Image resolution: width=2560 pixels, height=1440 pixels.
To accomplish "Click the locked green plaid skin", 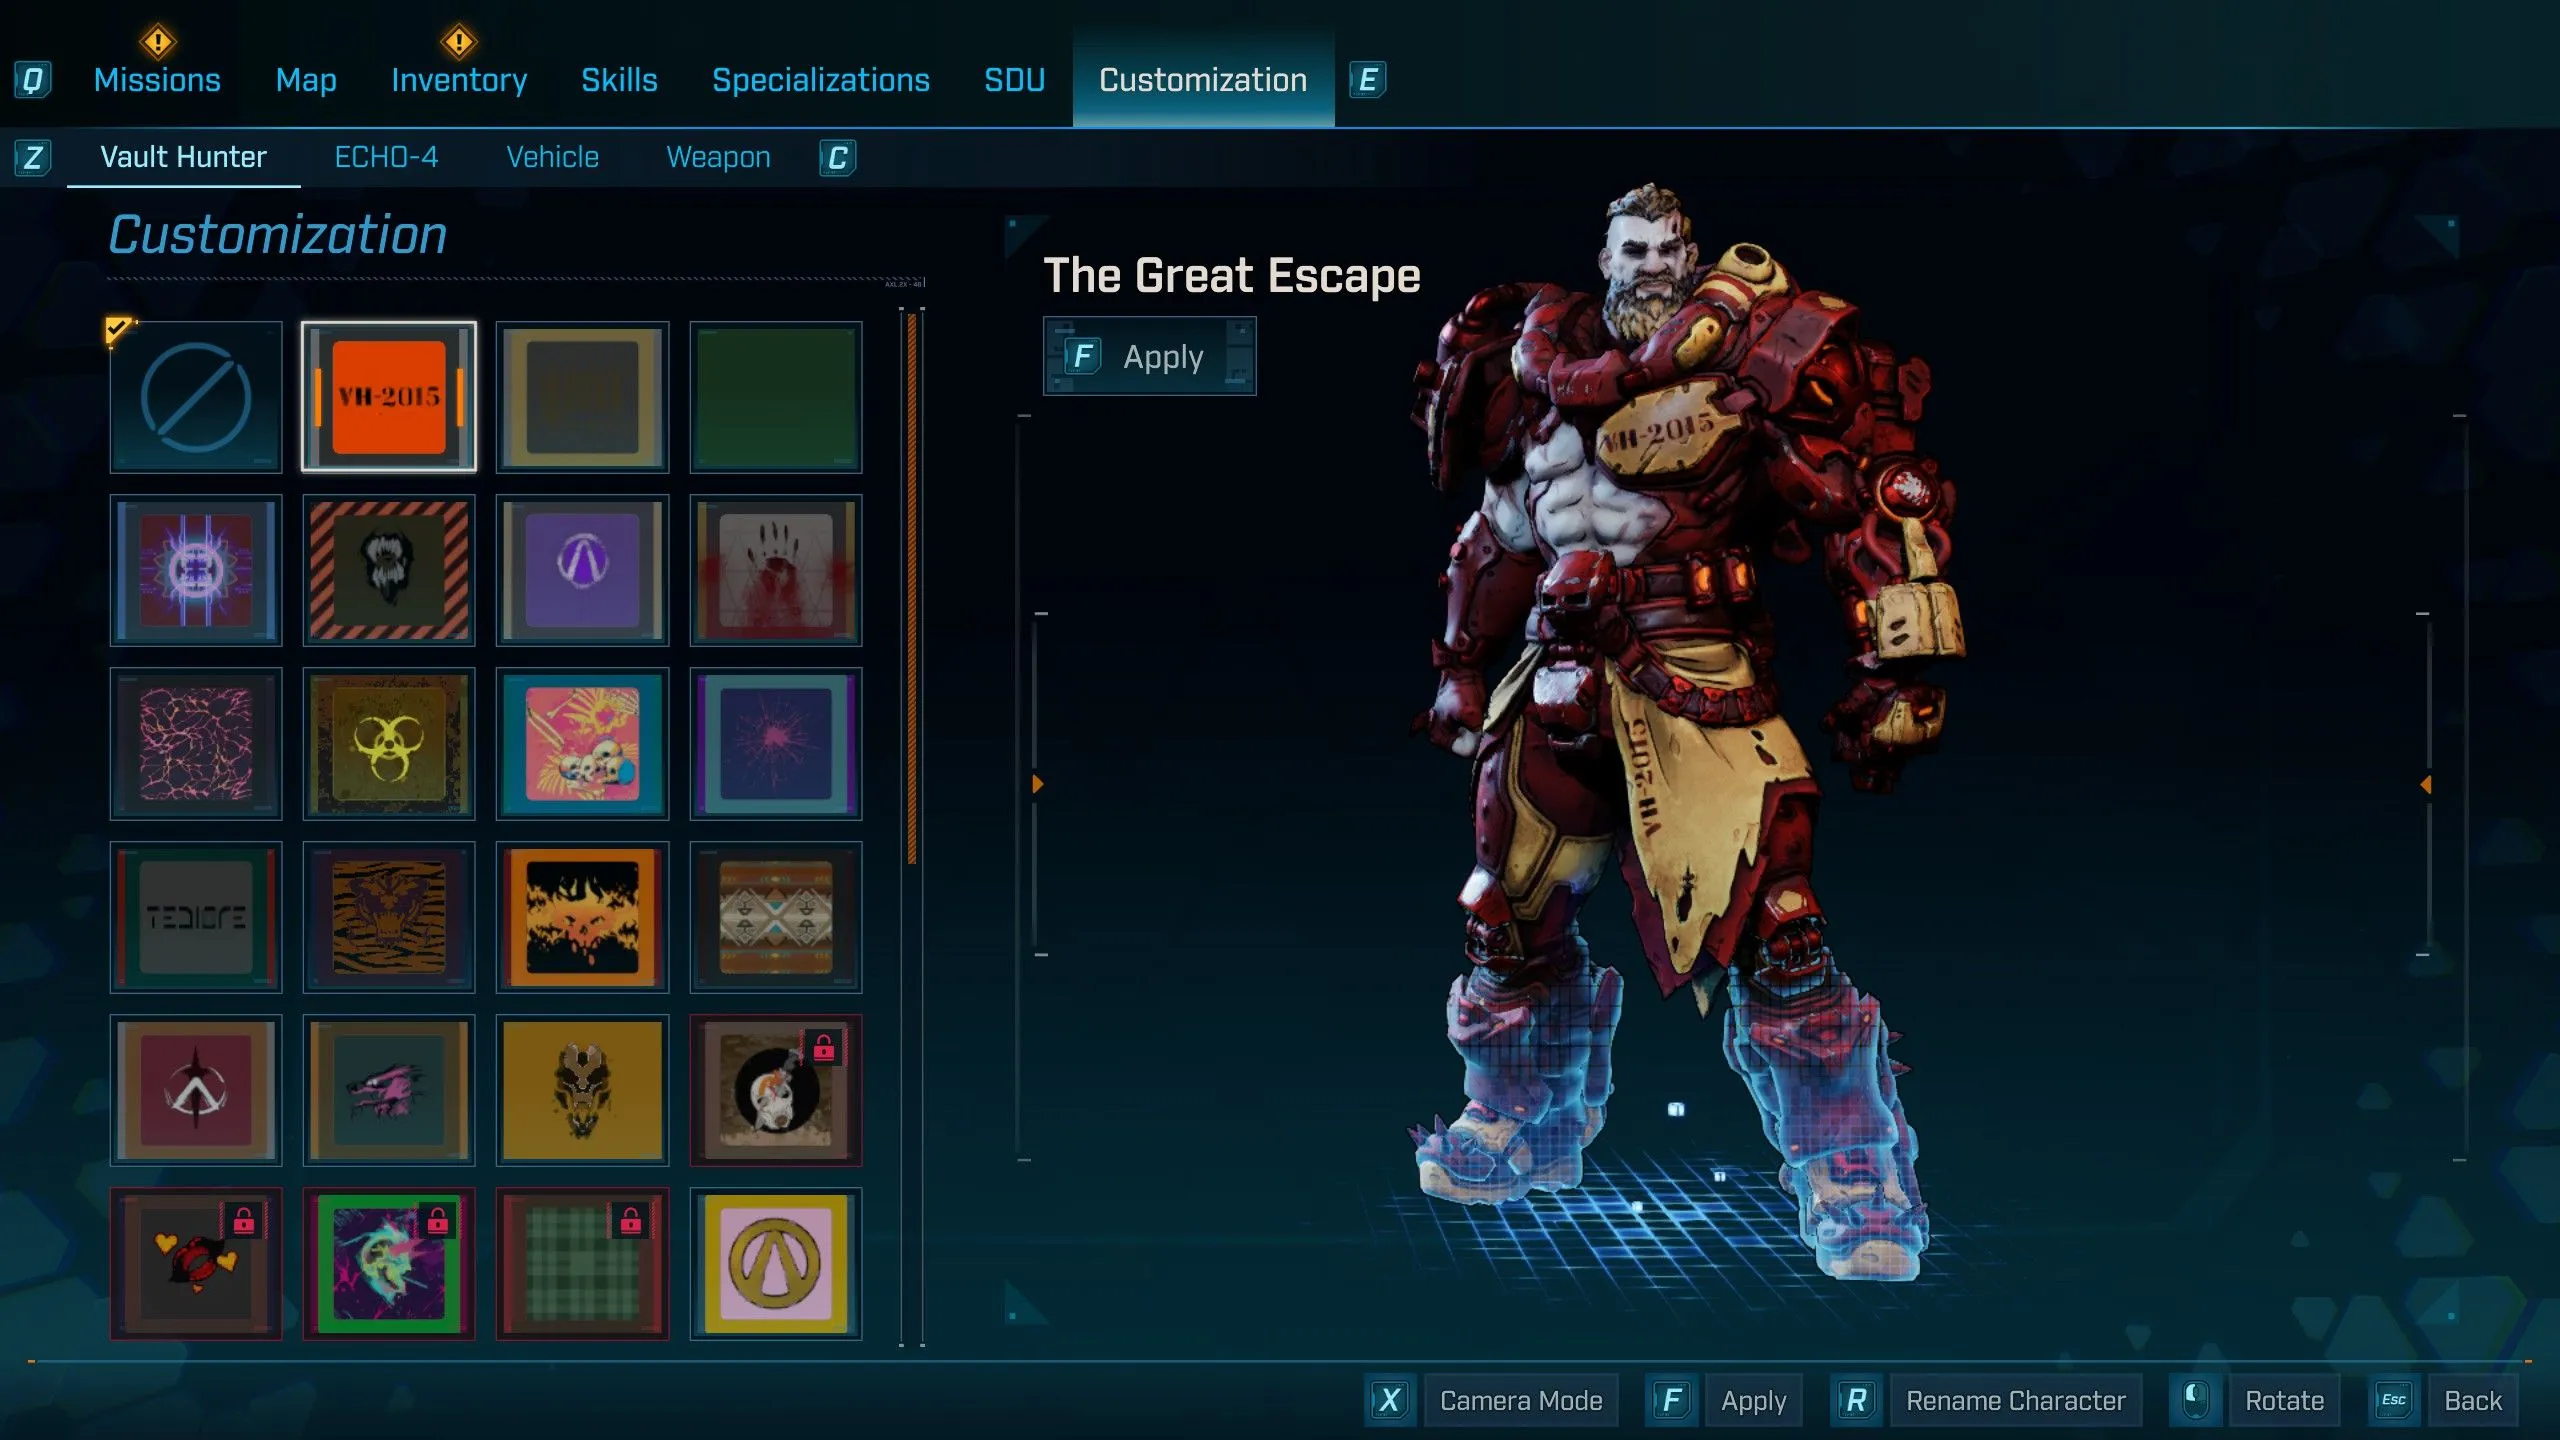I will (582, 1264).
